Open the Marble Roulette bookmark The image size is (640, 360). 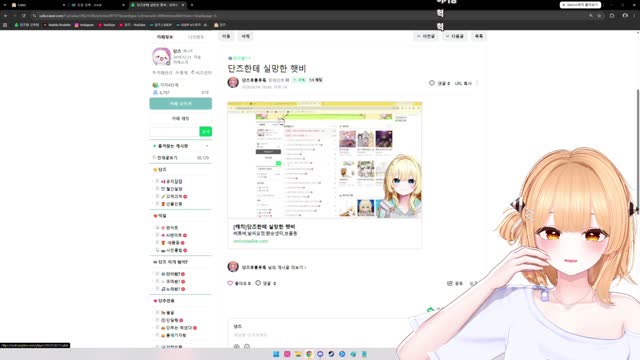point(57,25)
